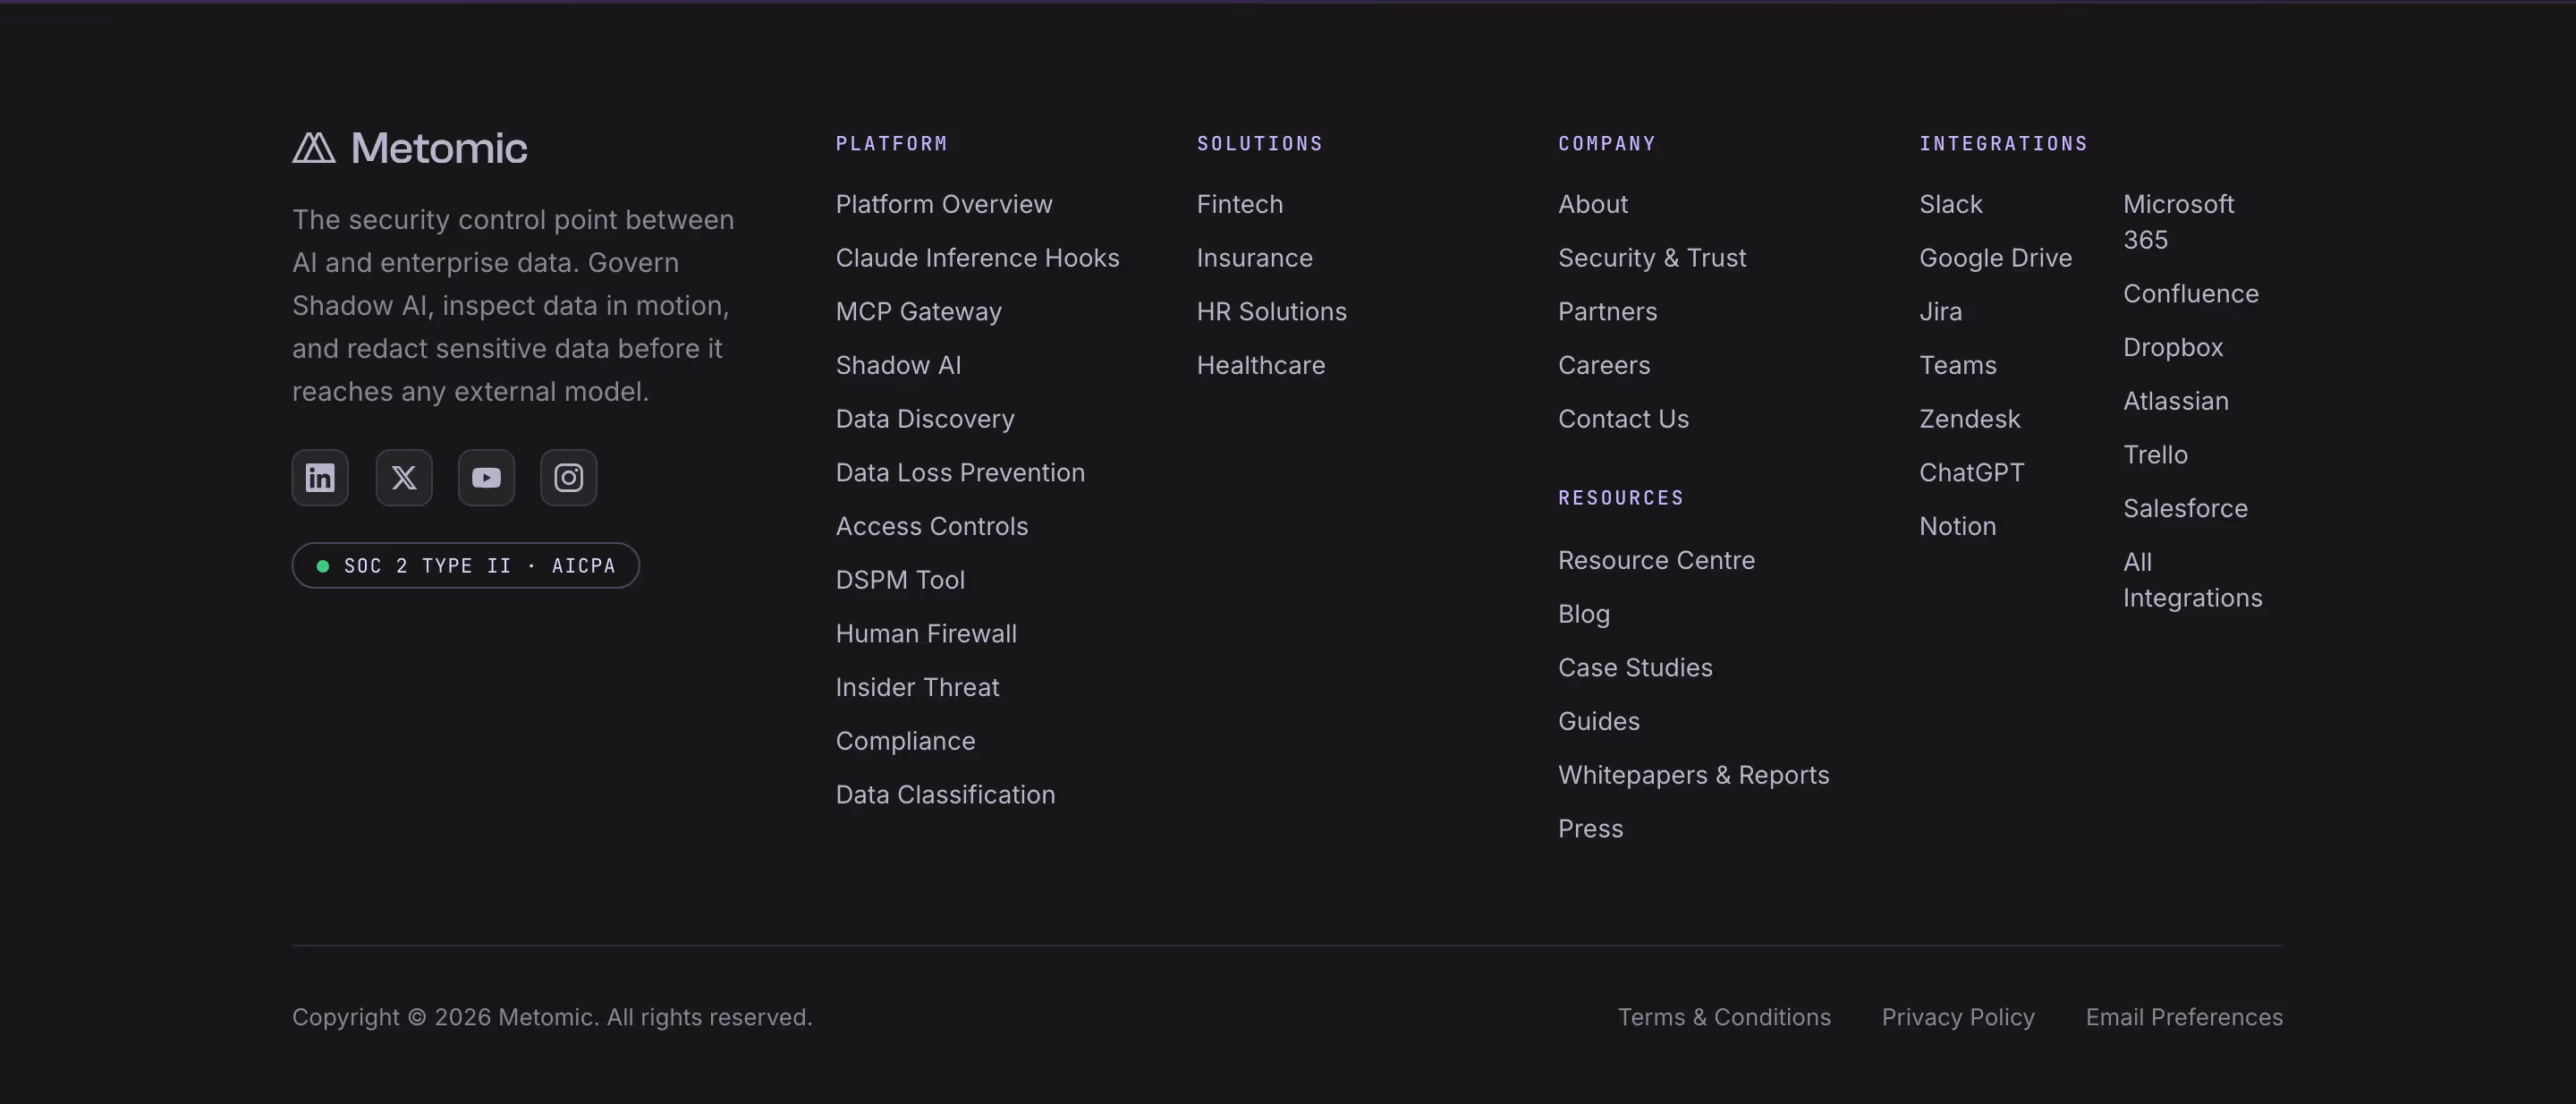The height and width of the screenshot is (1104, 2576).
Task: Open Metomic's LinkedIn page
Action: pyautogui.click(x=320, y=478)
